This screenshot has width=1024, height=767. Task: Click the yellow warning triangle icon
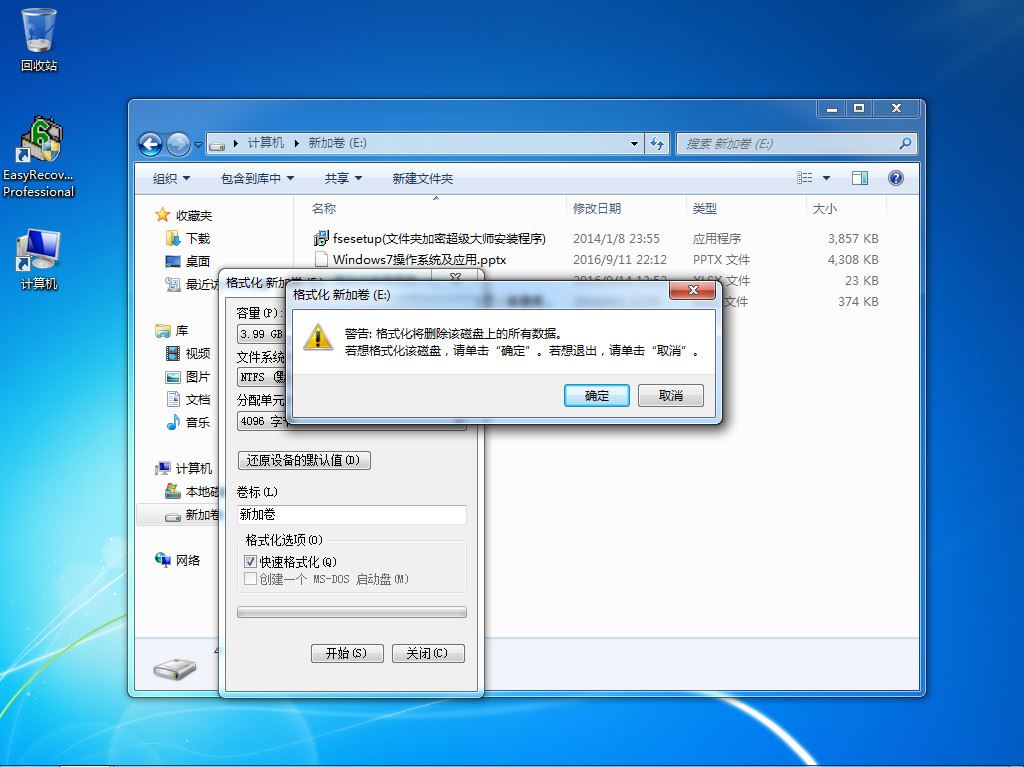(x=318, y=337)
